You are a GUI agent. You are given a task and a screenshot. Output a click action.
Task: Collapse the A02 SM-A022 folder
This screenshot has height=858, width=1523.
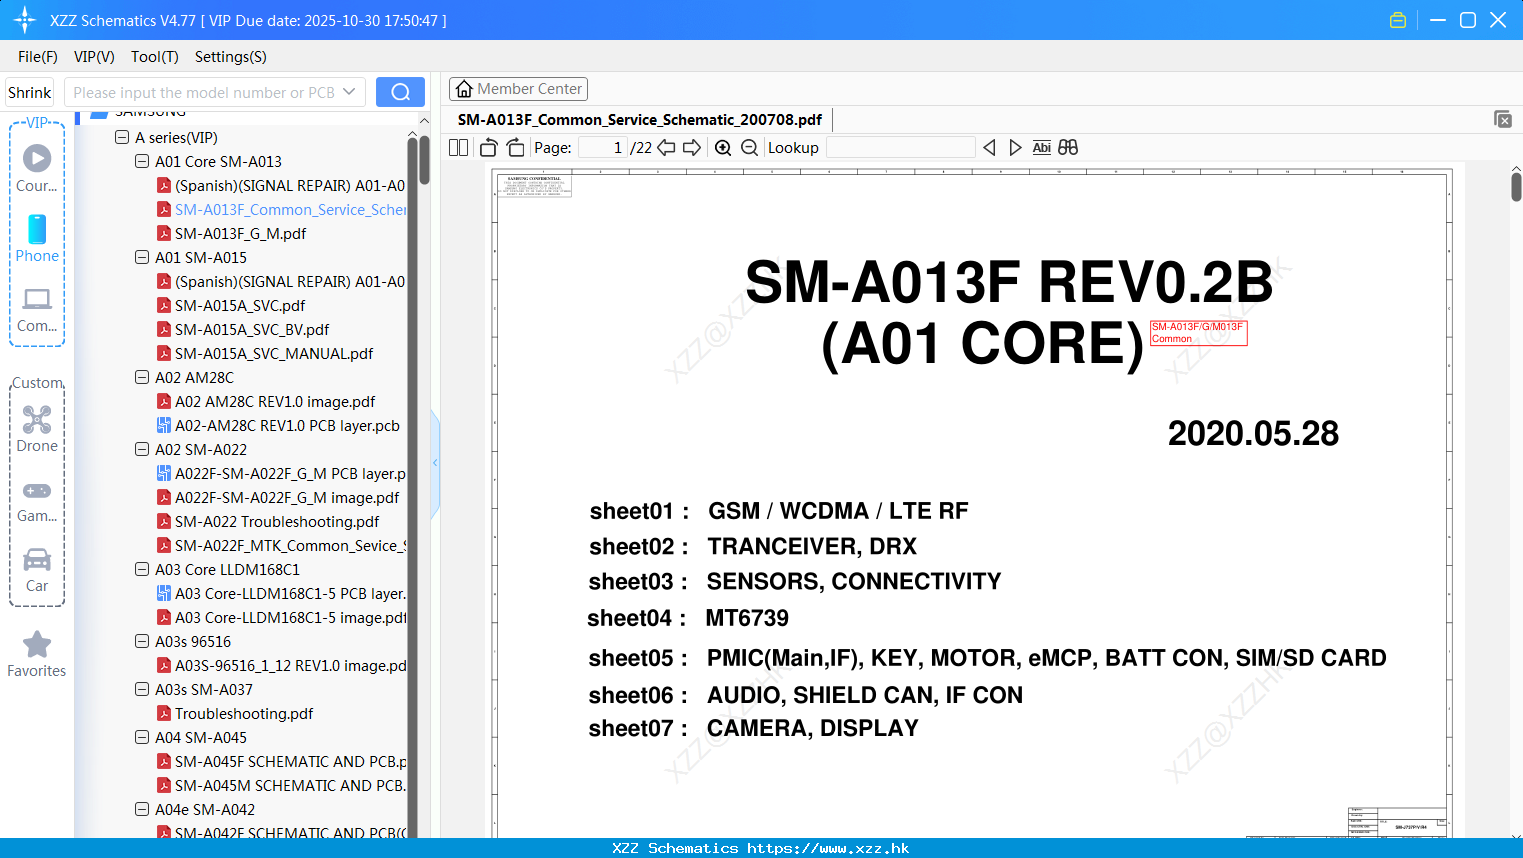142,449
